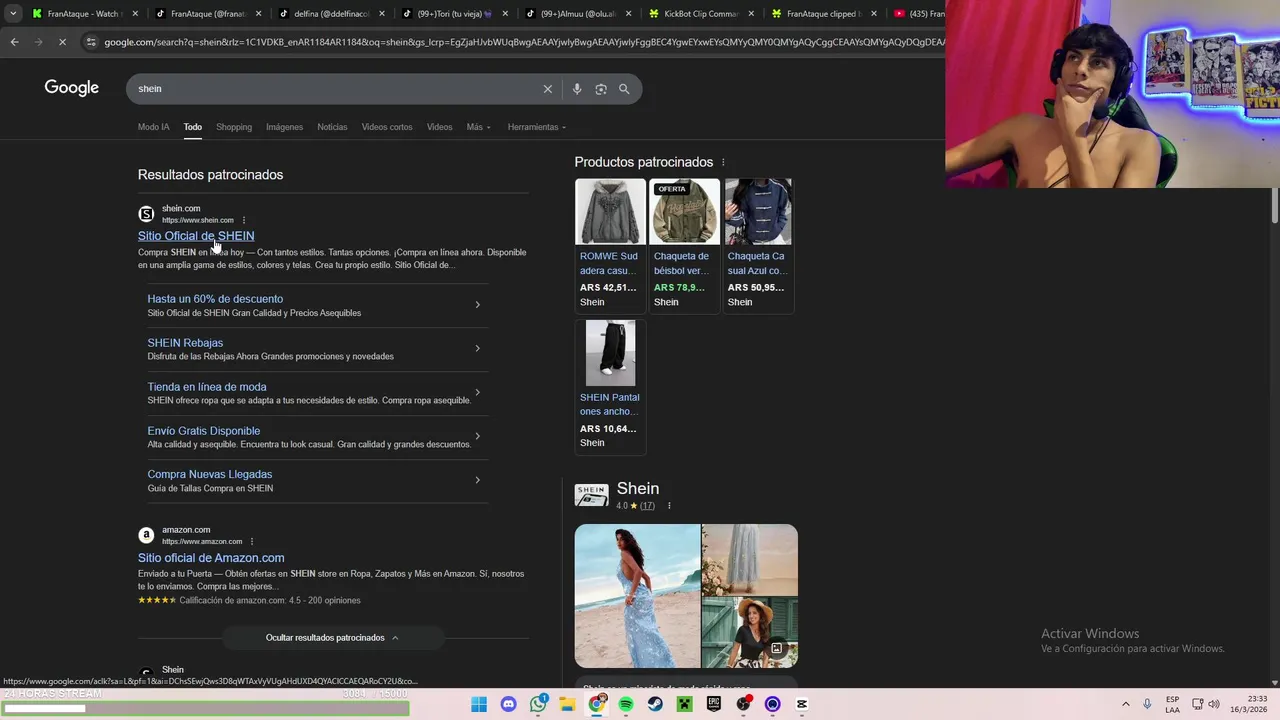Open the volume tray icon
The image size is (1280, 720).
1214,704
